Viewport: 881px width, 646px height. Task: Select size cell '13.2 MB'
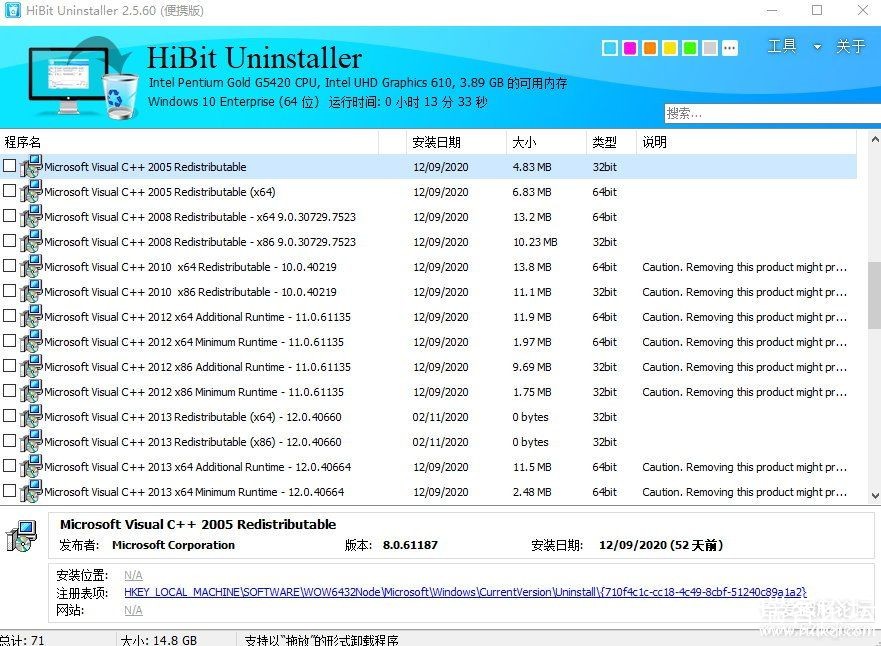pyautogui.click(x=532, y=217)
